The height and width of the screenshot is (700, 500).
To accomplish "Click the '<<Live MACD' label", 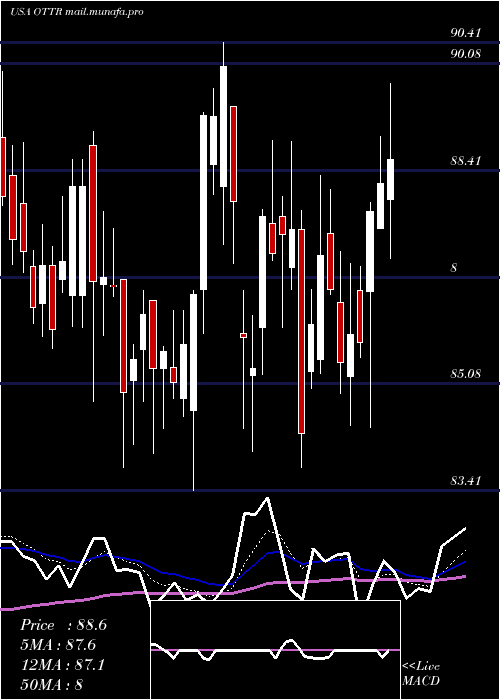I will pyautogui.click(x=421, y=673).
